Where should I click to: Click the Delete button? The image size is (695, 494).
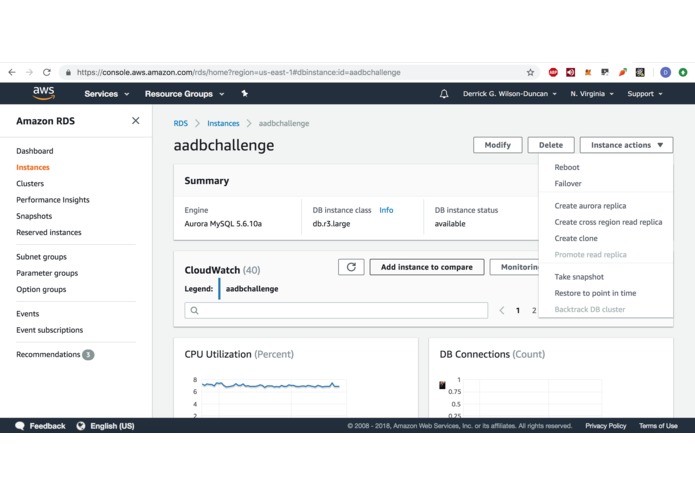551,145
